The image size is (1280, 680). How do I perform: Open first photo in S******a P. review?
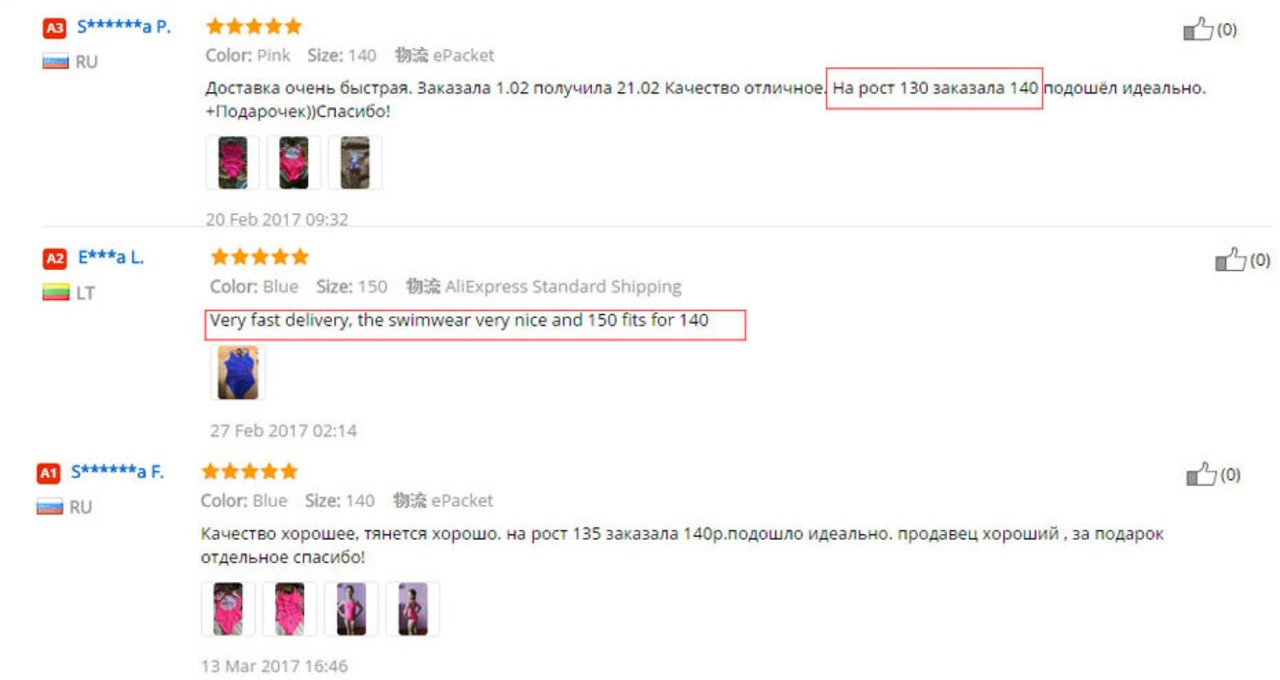pos(232,162)
